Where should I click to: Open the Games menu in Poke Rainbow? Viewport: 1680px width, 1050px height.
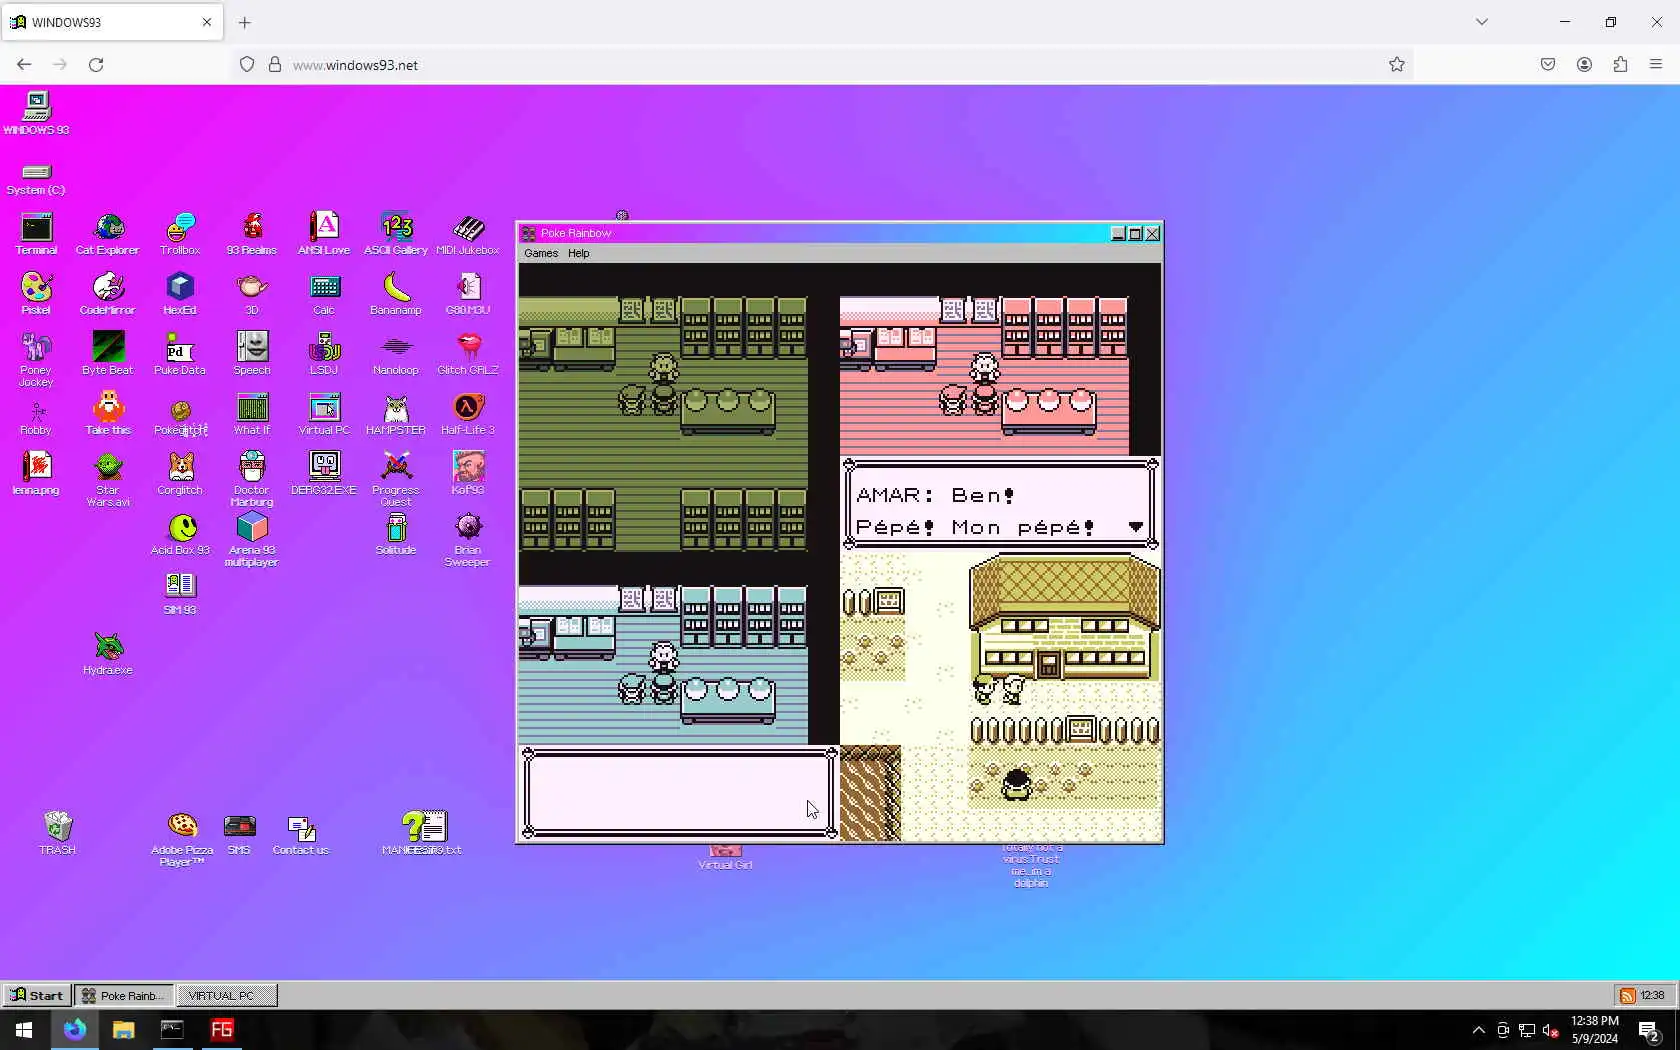[x=541, y=253]
